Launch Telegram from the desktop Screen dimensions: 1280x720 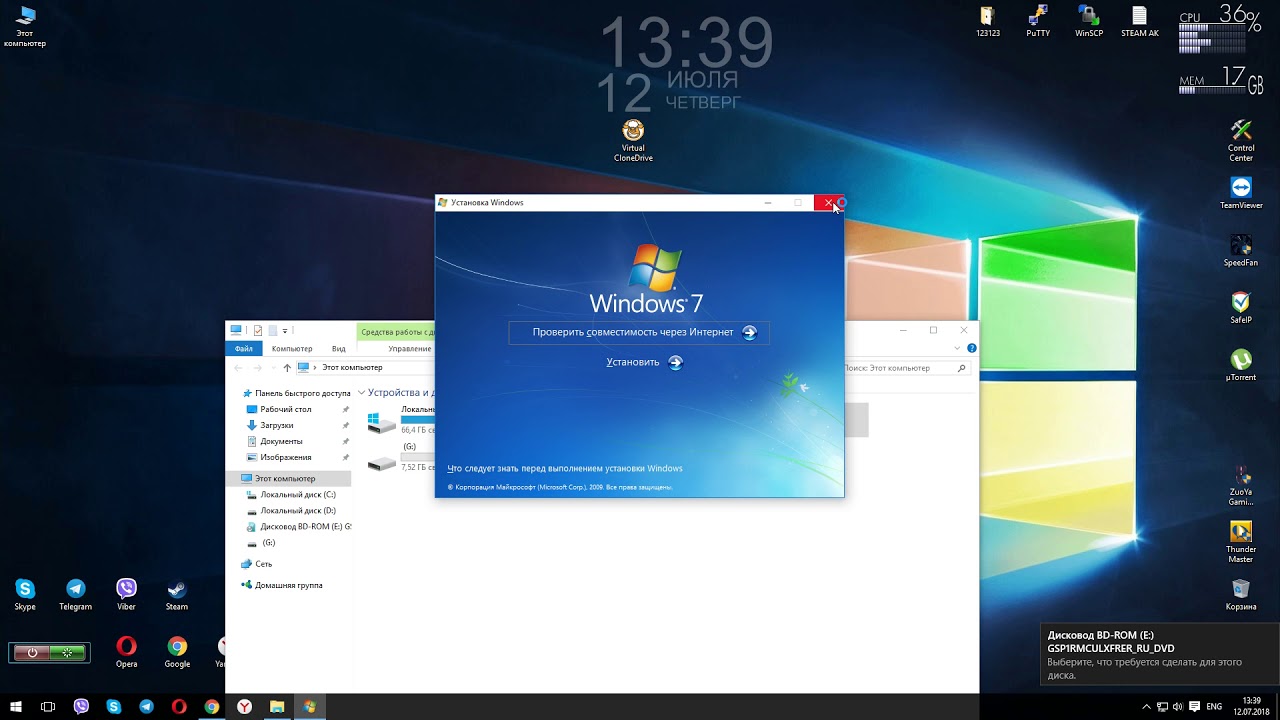tap(75, 594)
